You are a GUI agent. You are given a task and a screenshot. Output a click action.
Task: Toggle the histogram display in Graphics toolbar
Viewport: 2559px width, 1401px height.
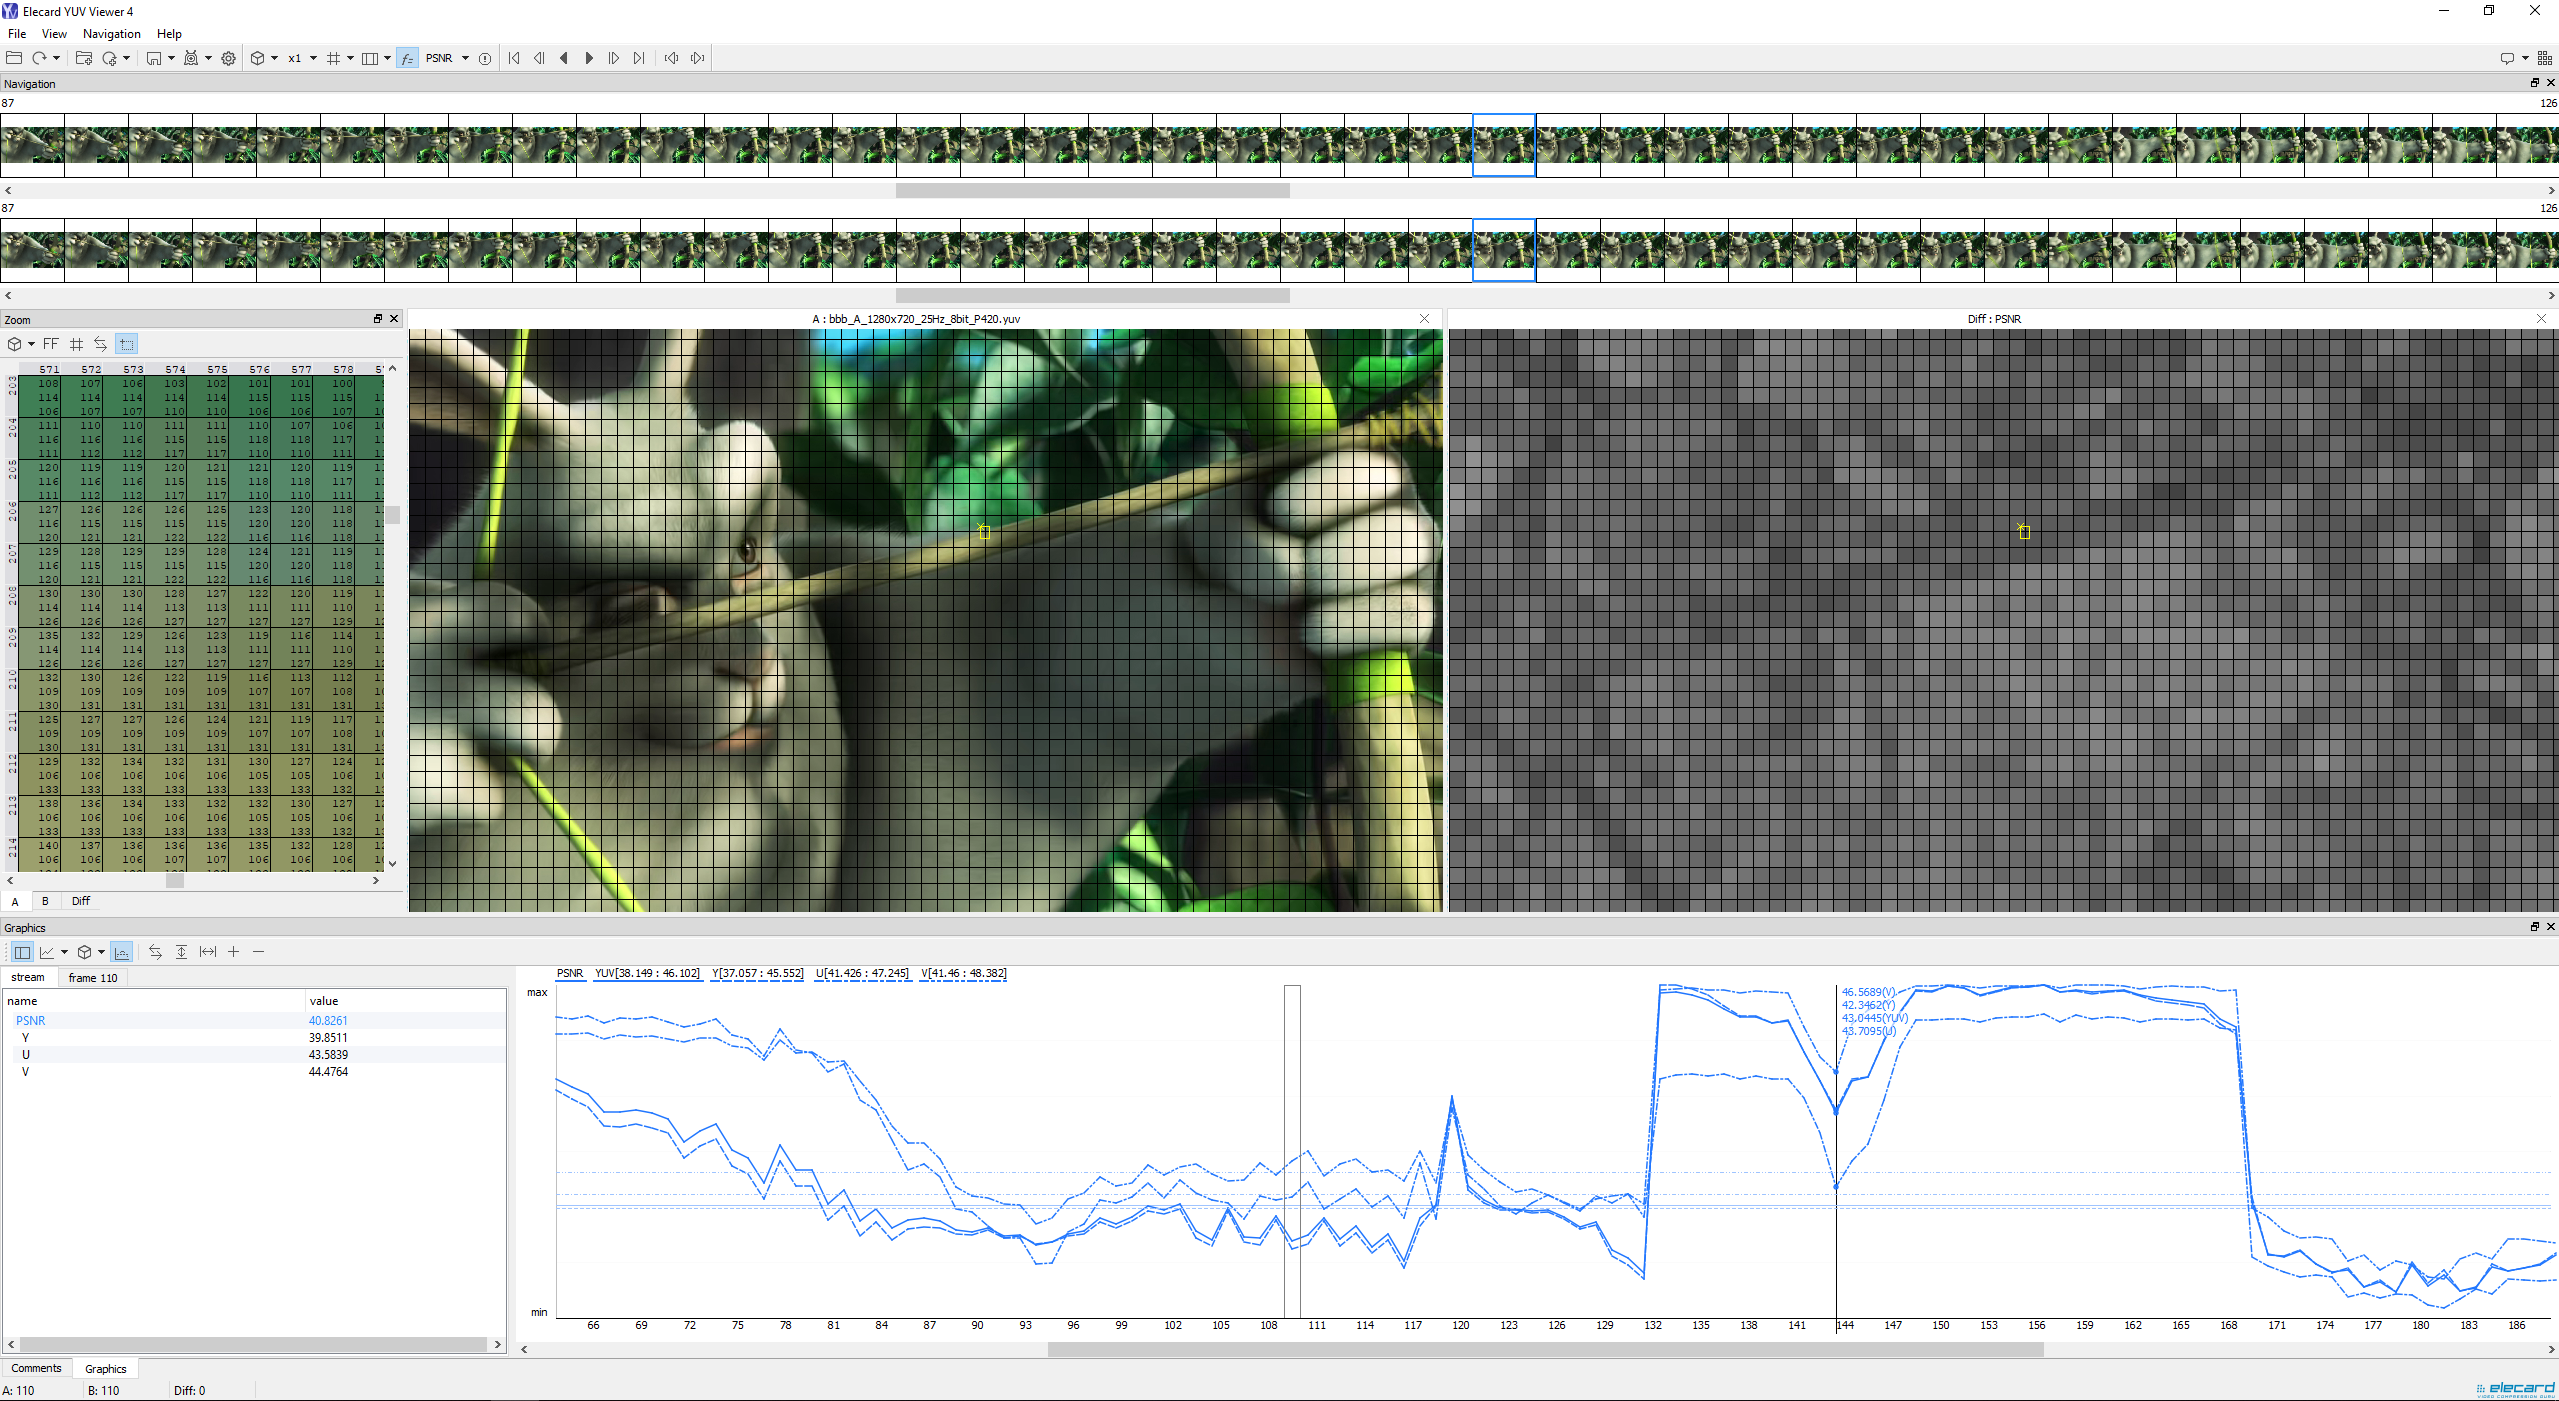pyautogui.click(x=121, y=952)
